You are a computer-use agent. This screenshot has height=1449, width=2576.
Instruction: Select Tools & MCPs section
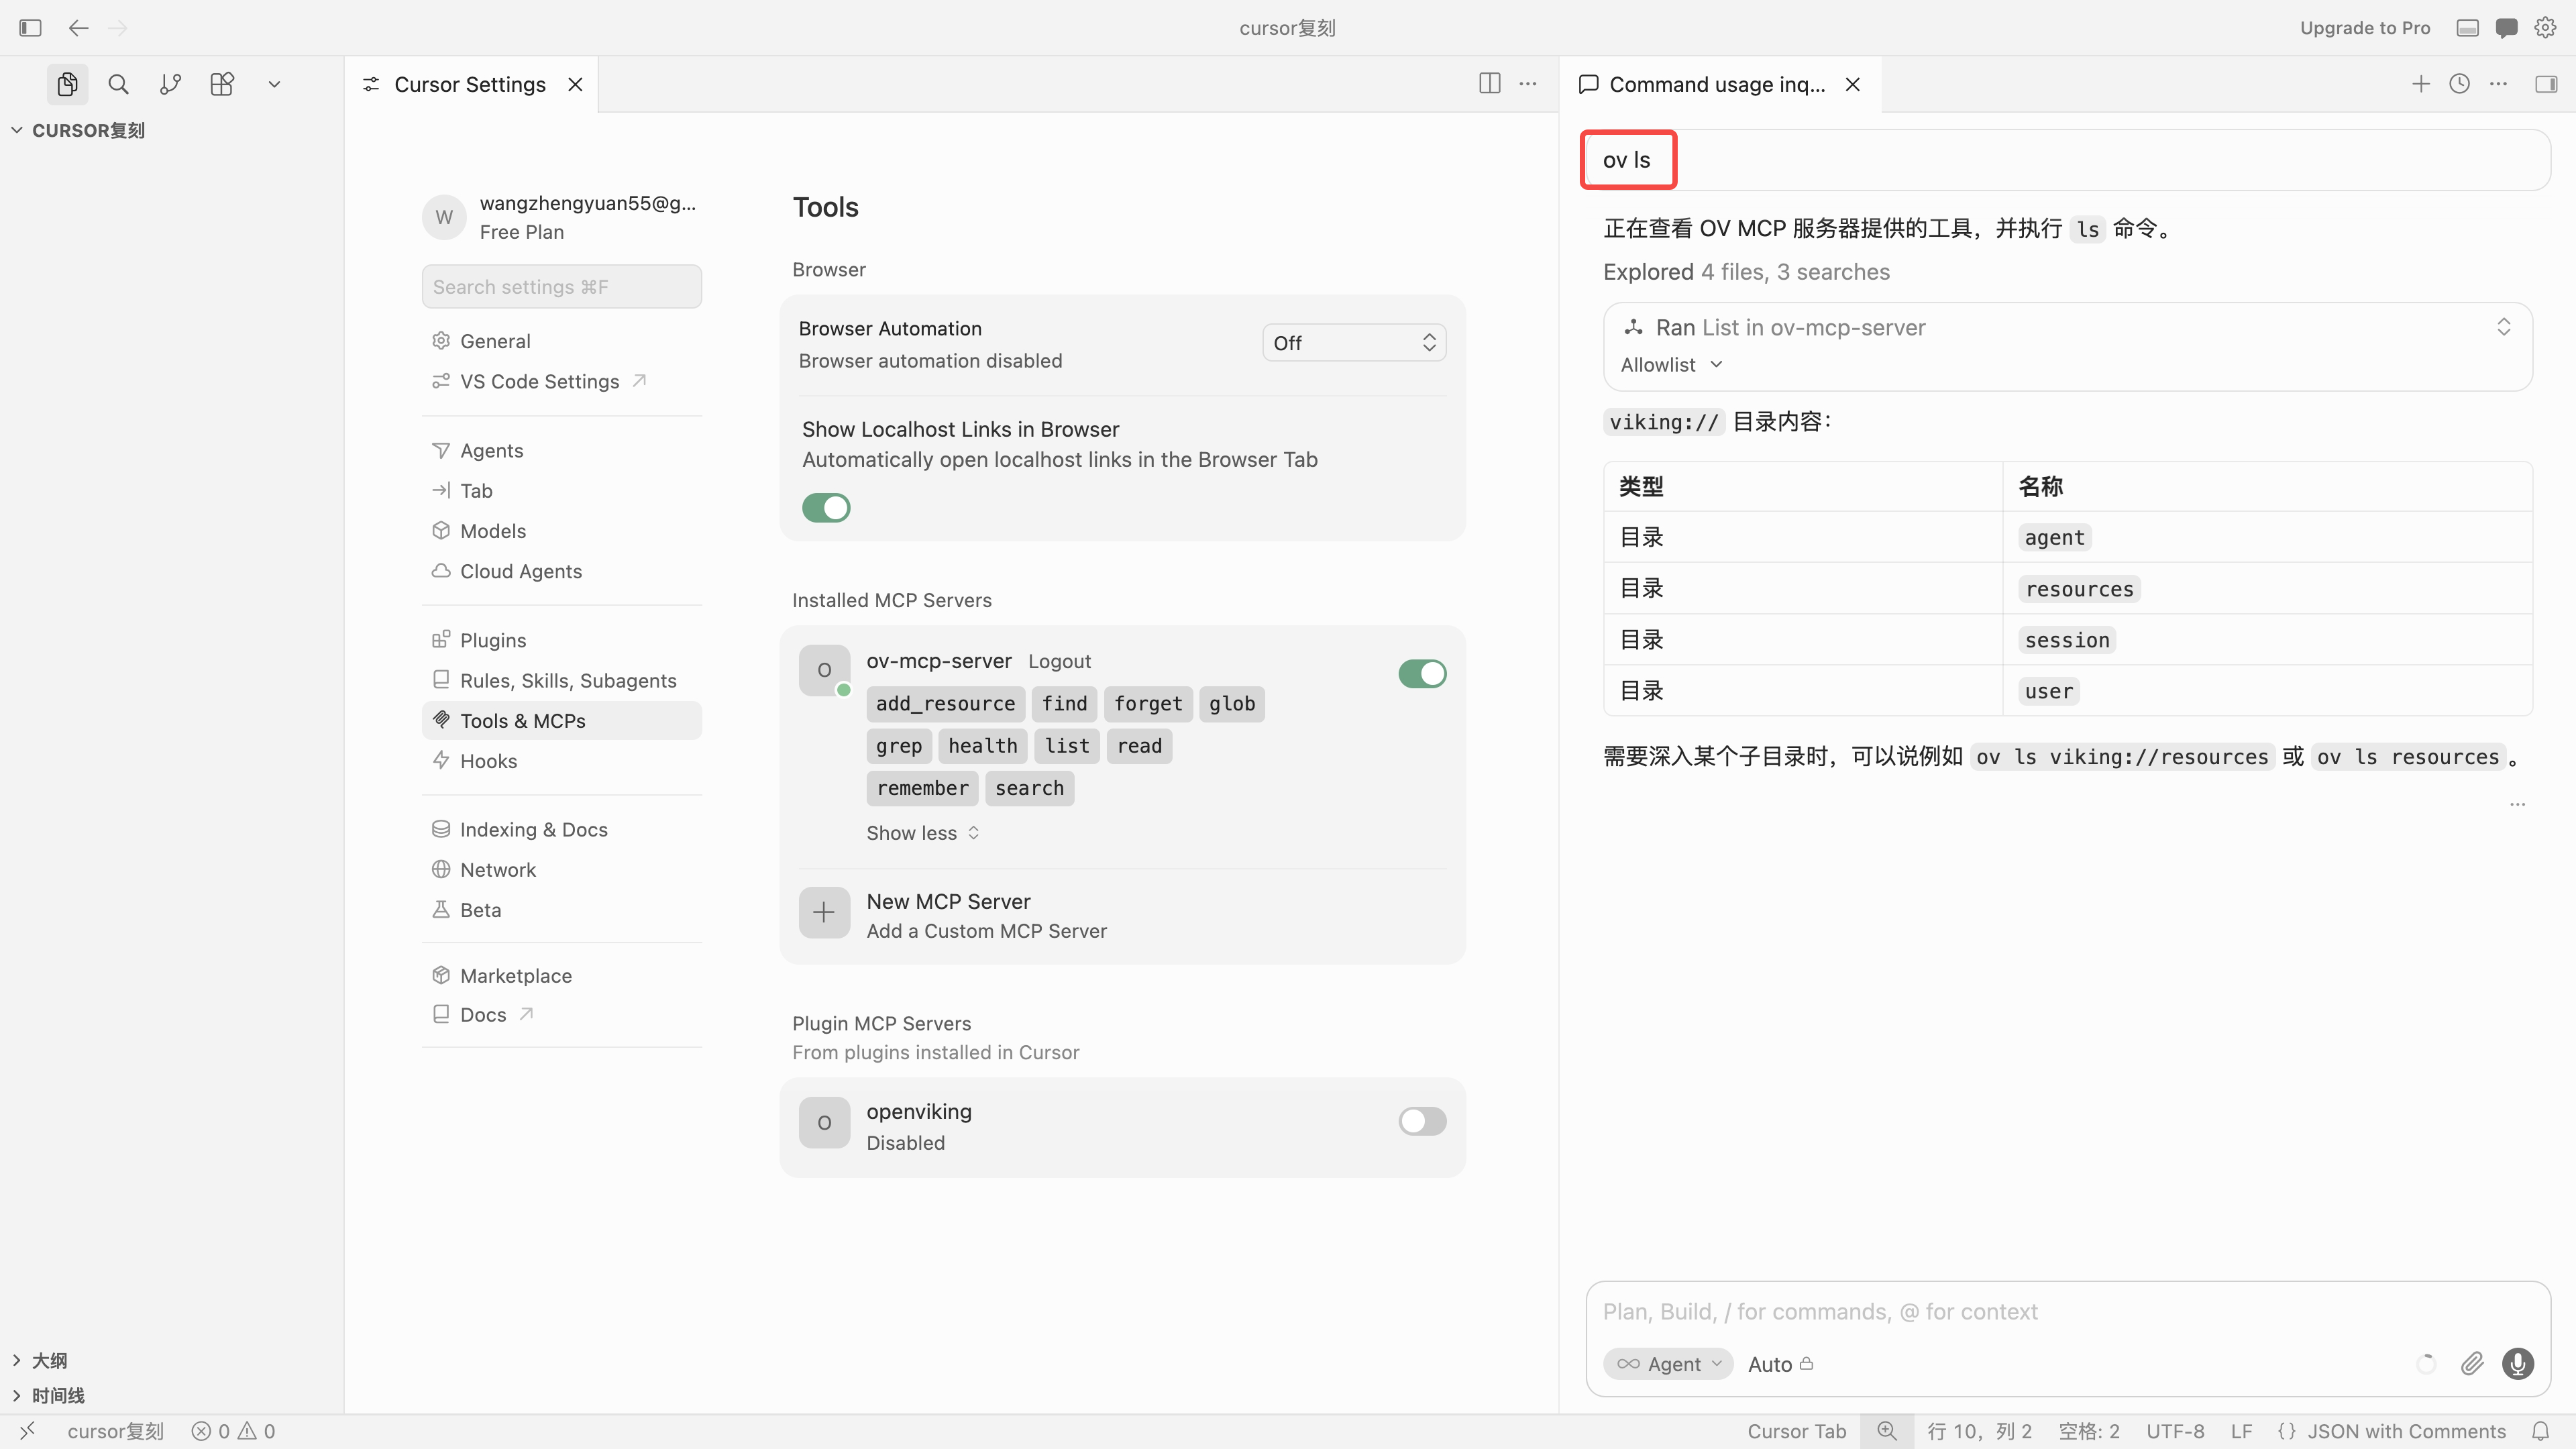[x=561, y=720]
